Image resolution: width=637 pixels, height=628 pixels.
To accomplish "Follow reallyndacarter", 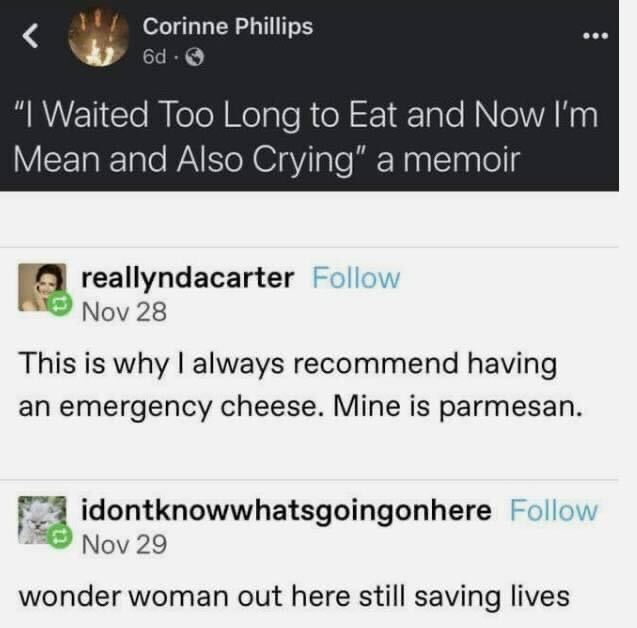I will 356,278.
